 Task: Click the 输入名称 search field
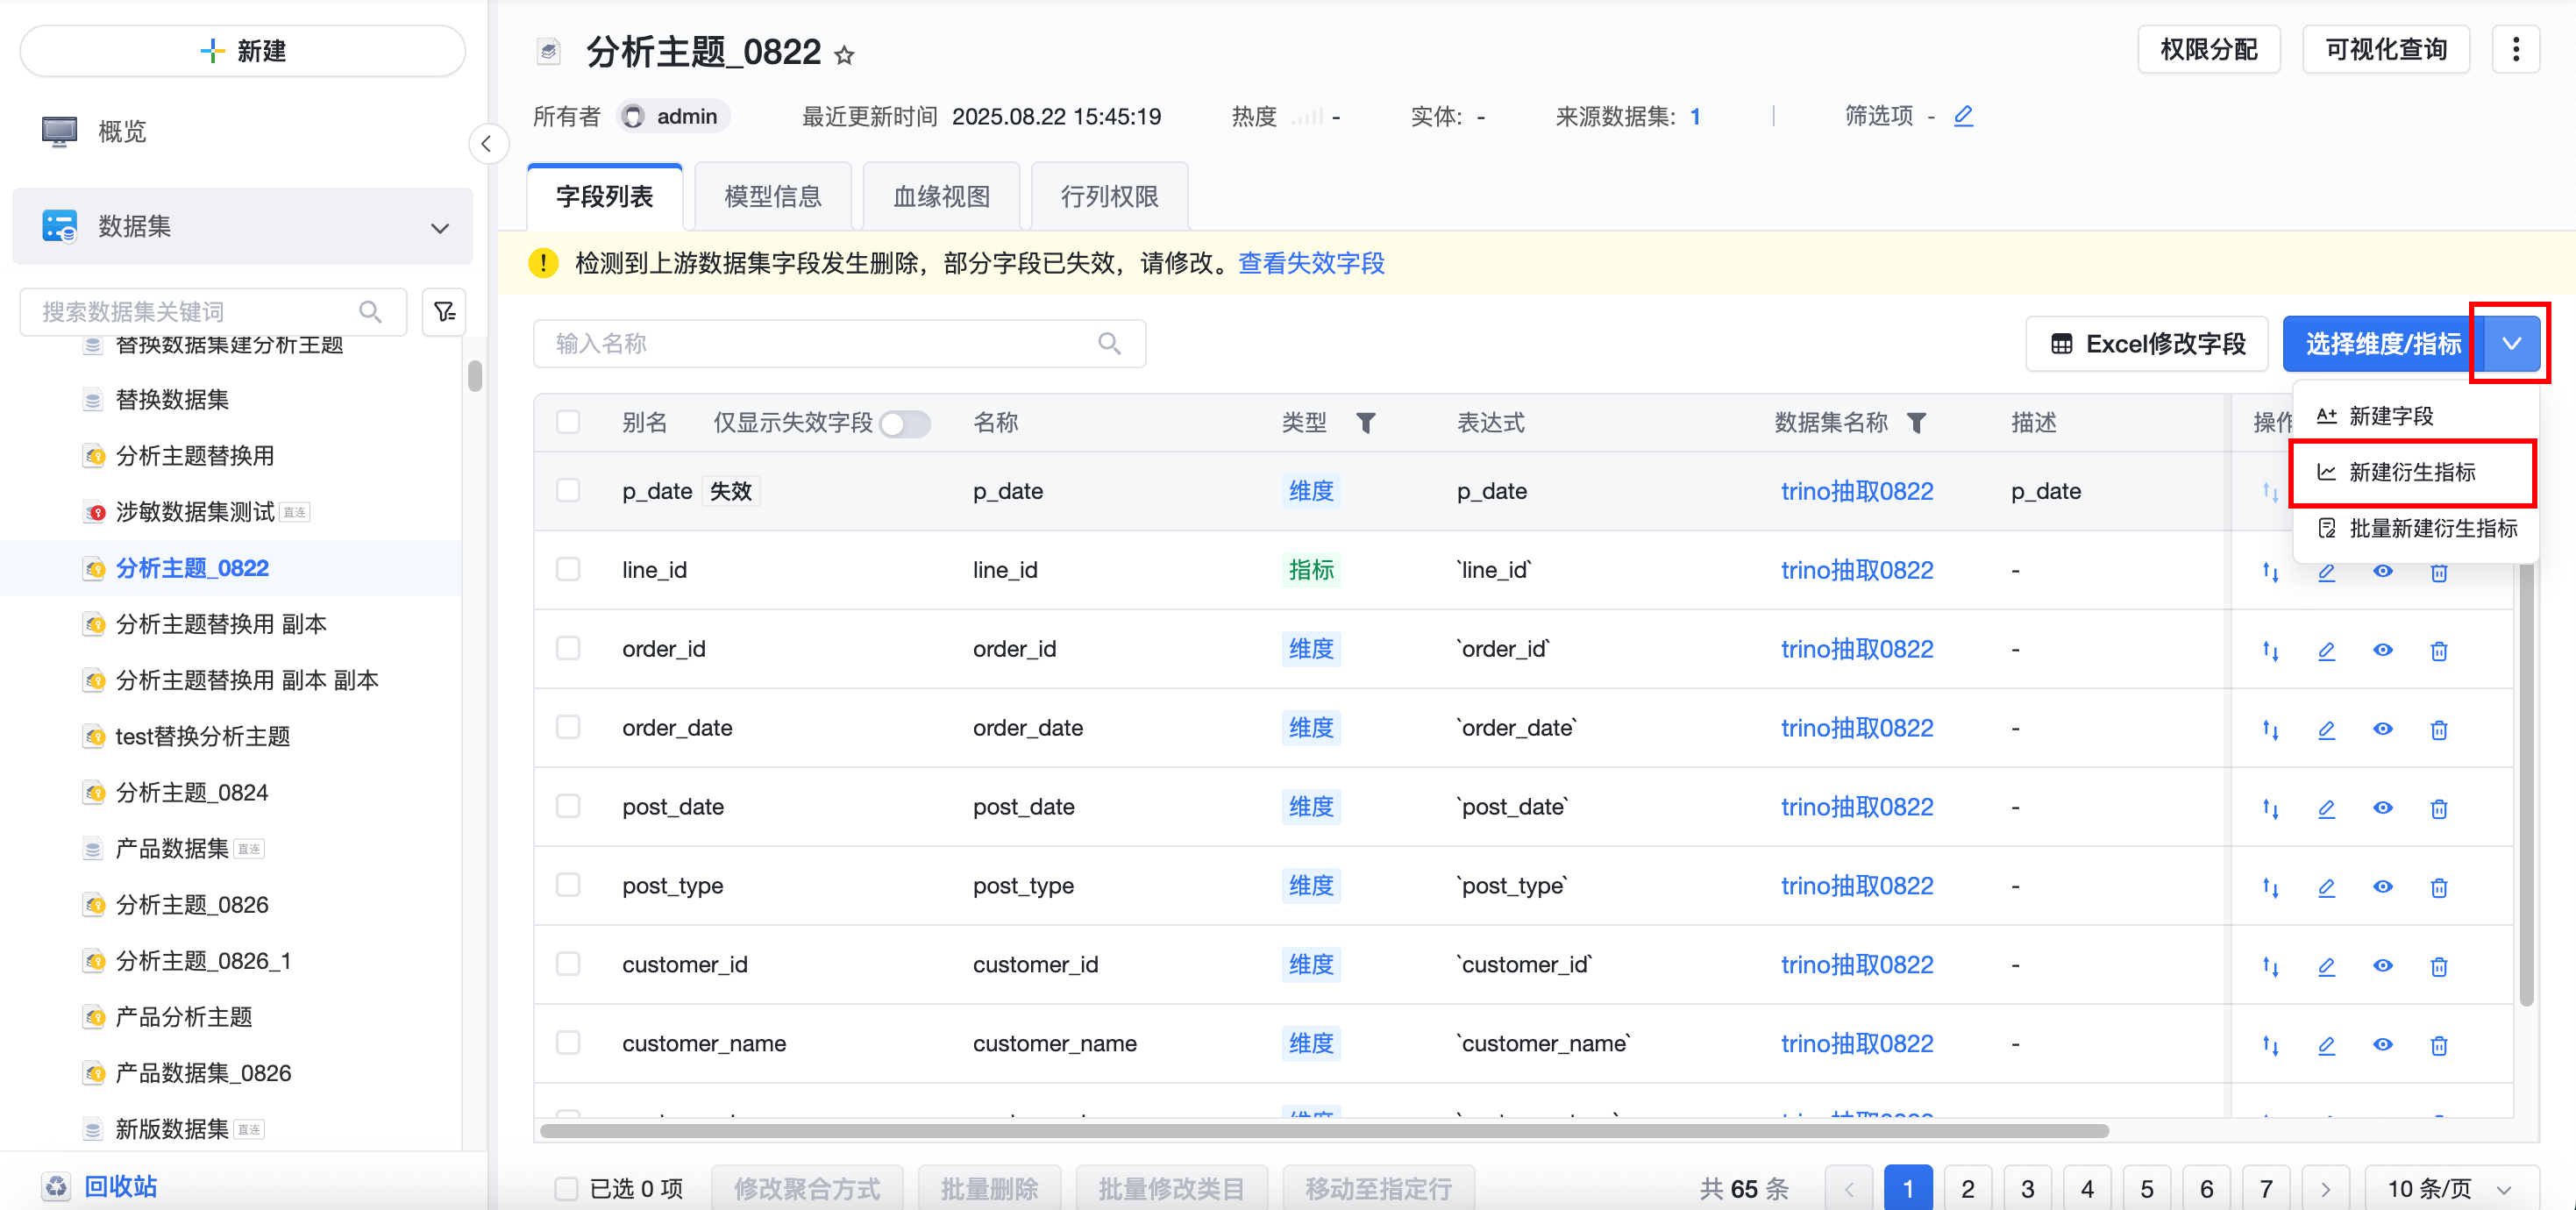click(820, 344)
